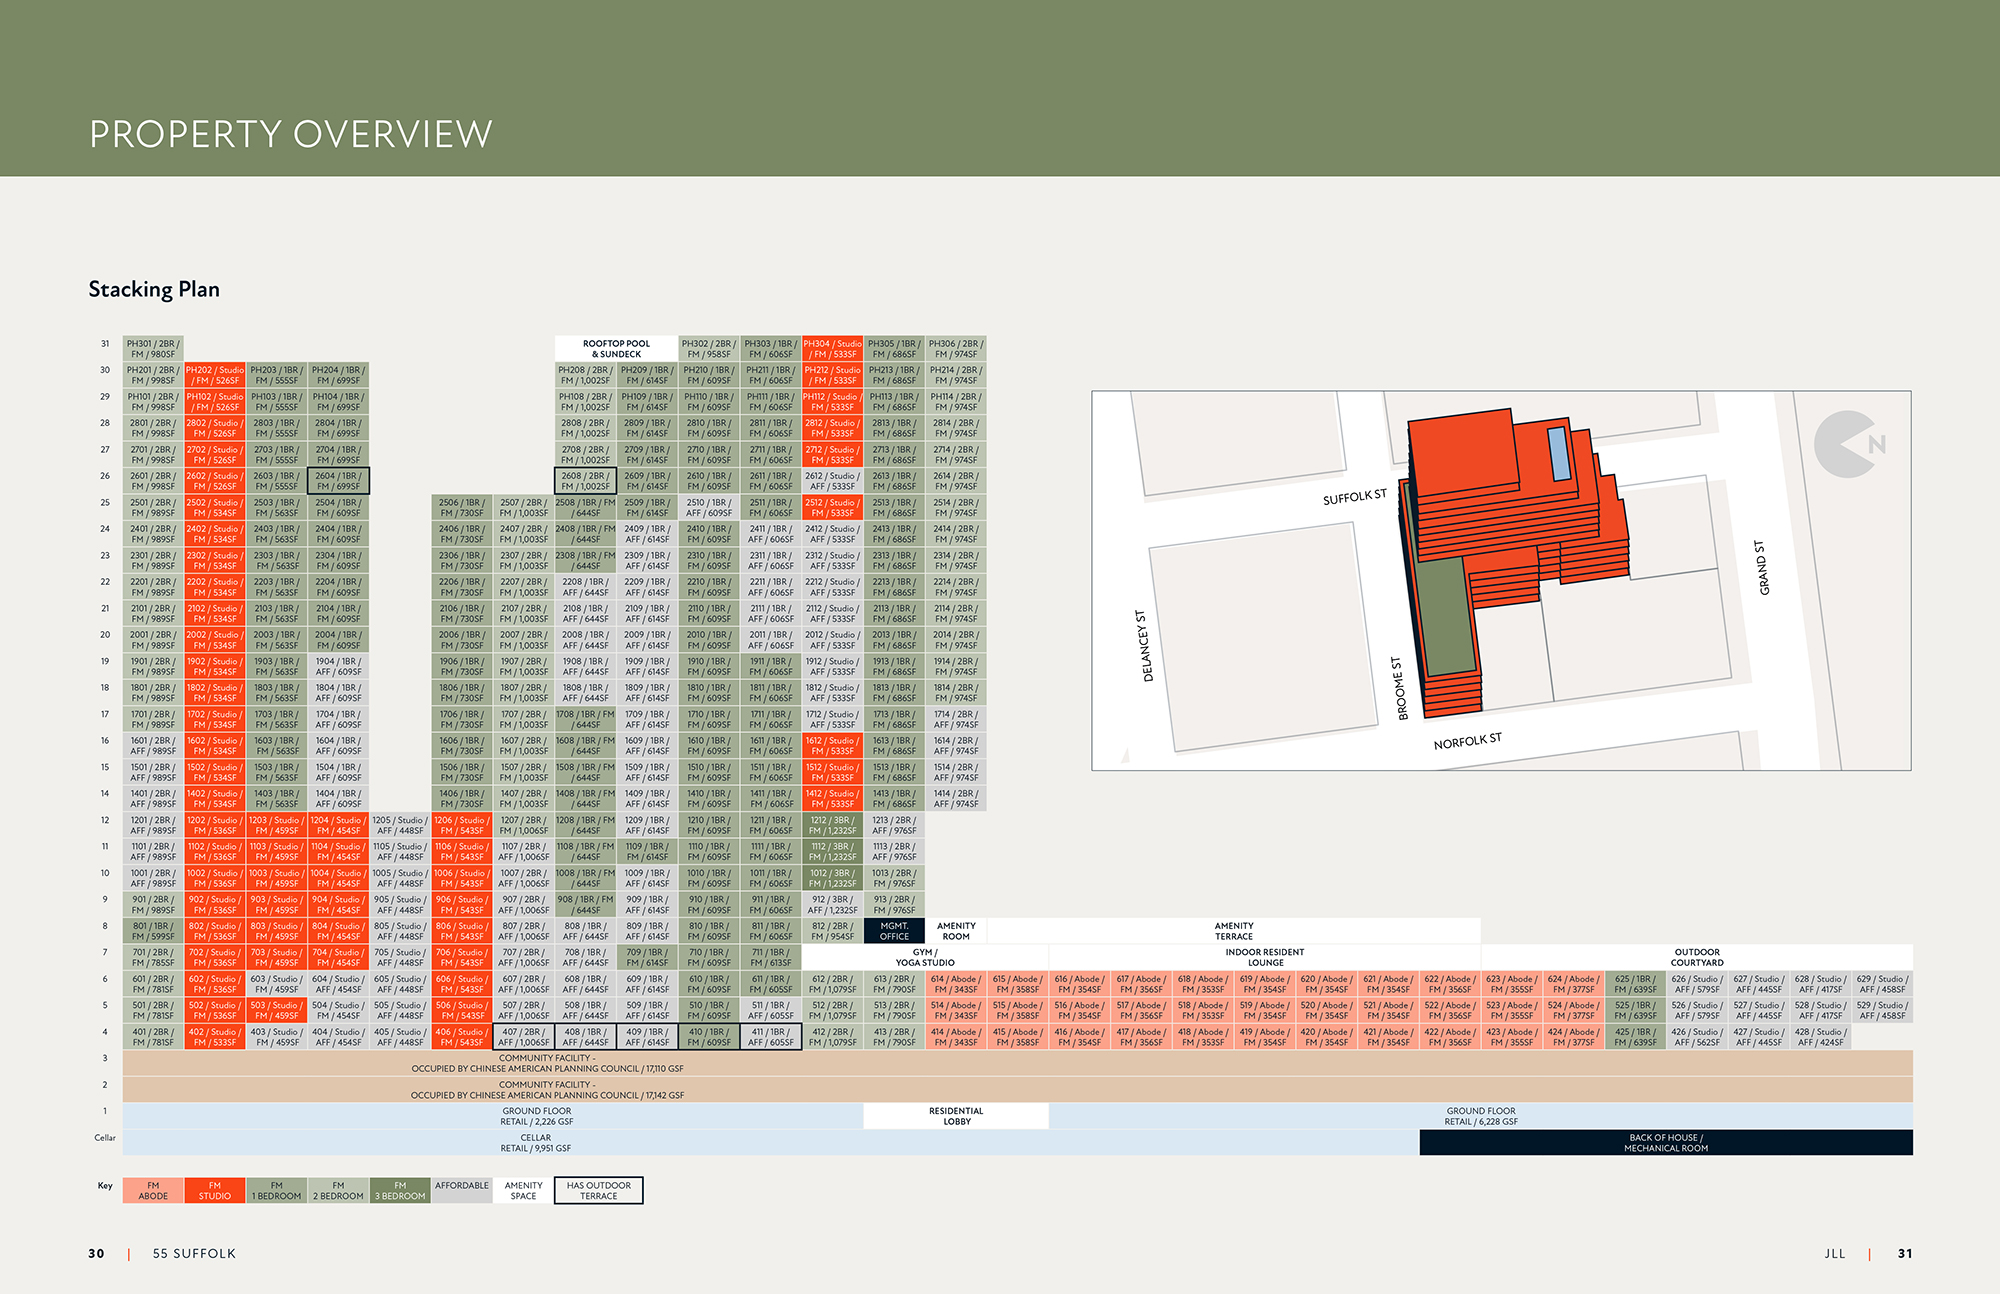2000x1294 pixels.
Task: Click the Mgmt. Office cell
Action: point(894,931)
